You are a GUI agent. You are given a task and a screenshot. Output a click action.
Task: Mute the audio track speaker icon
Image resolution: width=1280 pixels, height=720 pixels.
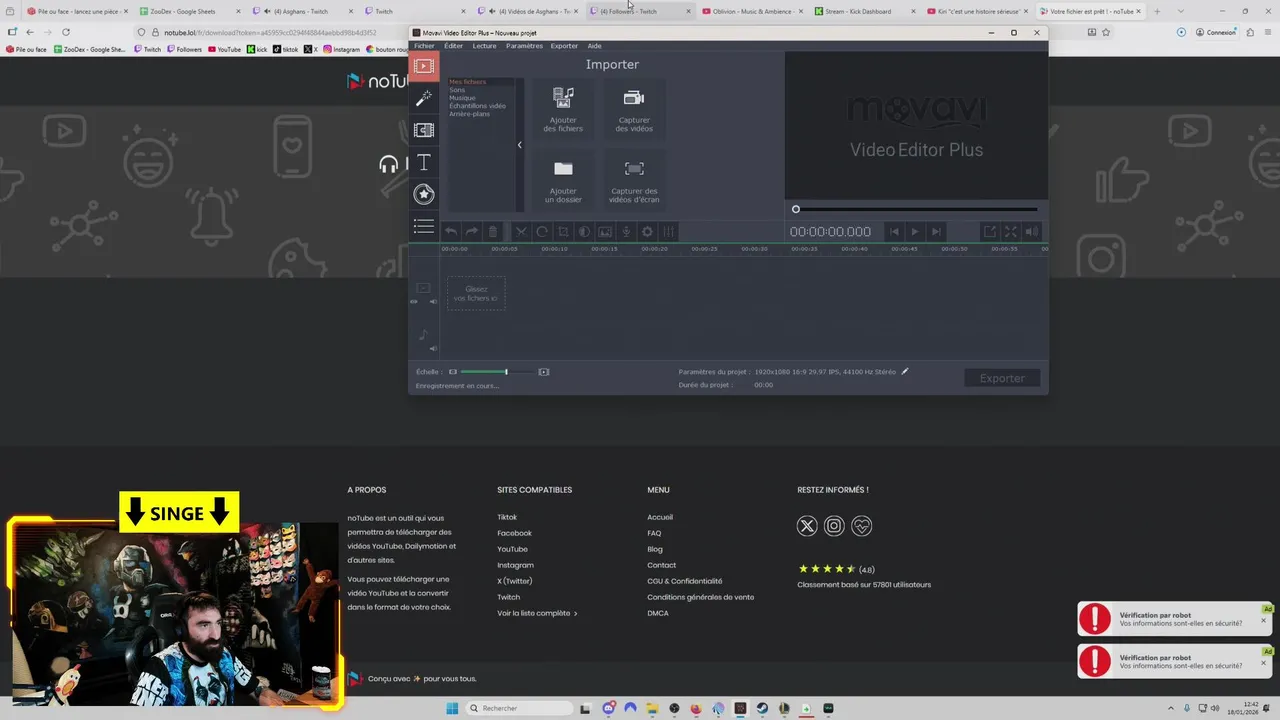click(x=433, y=349)
